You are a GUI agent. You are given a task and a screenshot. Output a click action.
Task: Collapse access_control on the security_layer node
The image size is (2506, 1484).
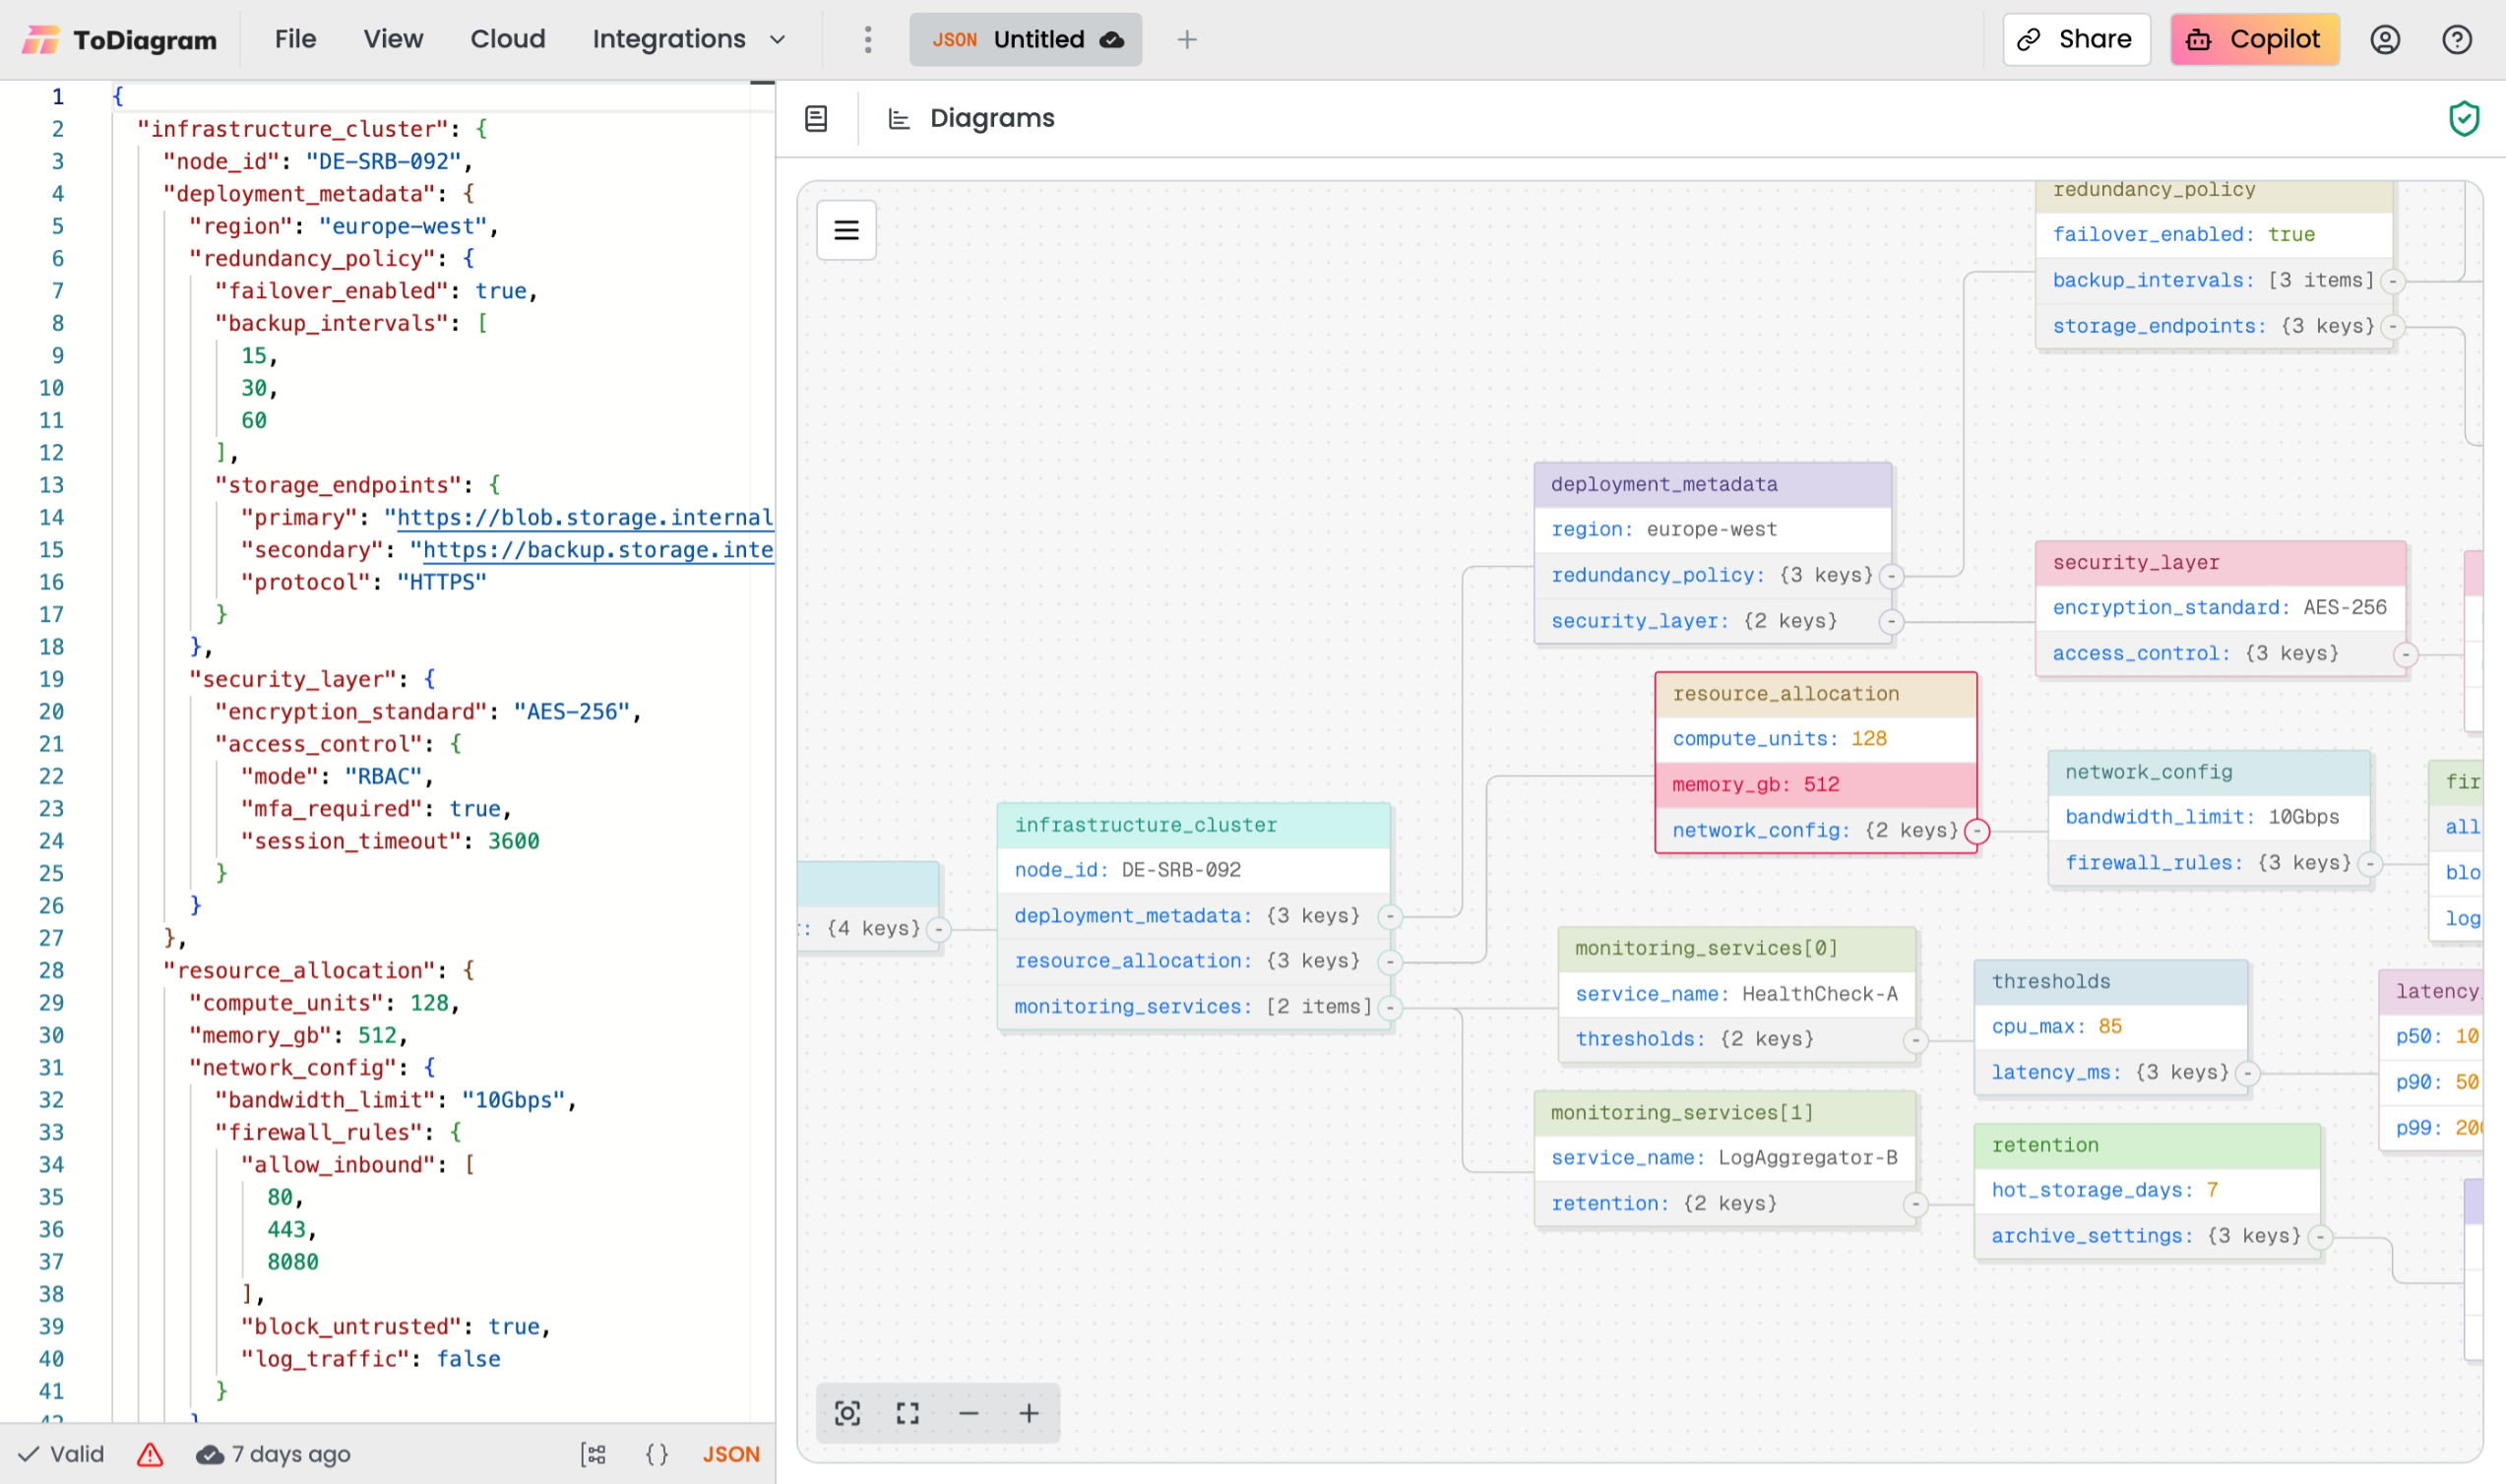[2406, 653]
